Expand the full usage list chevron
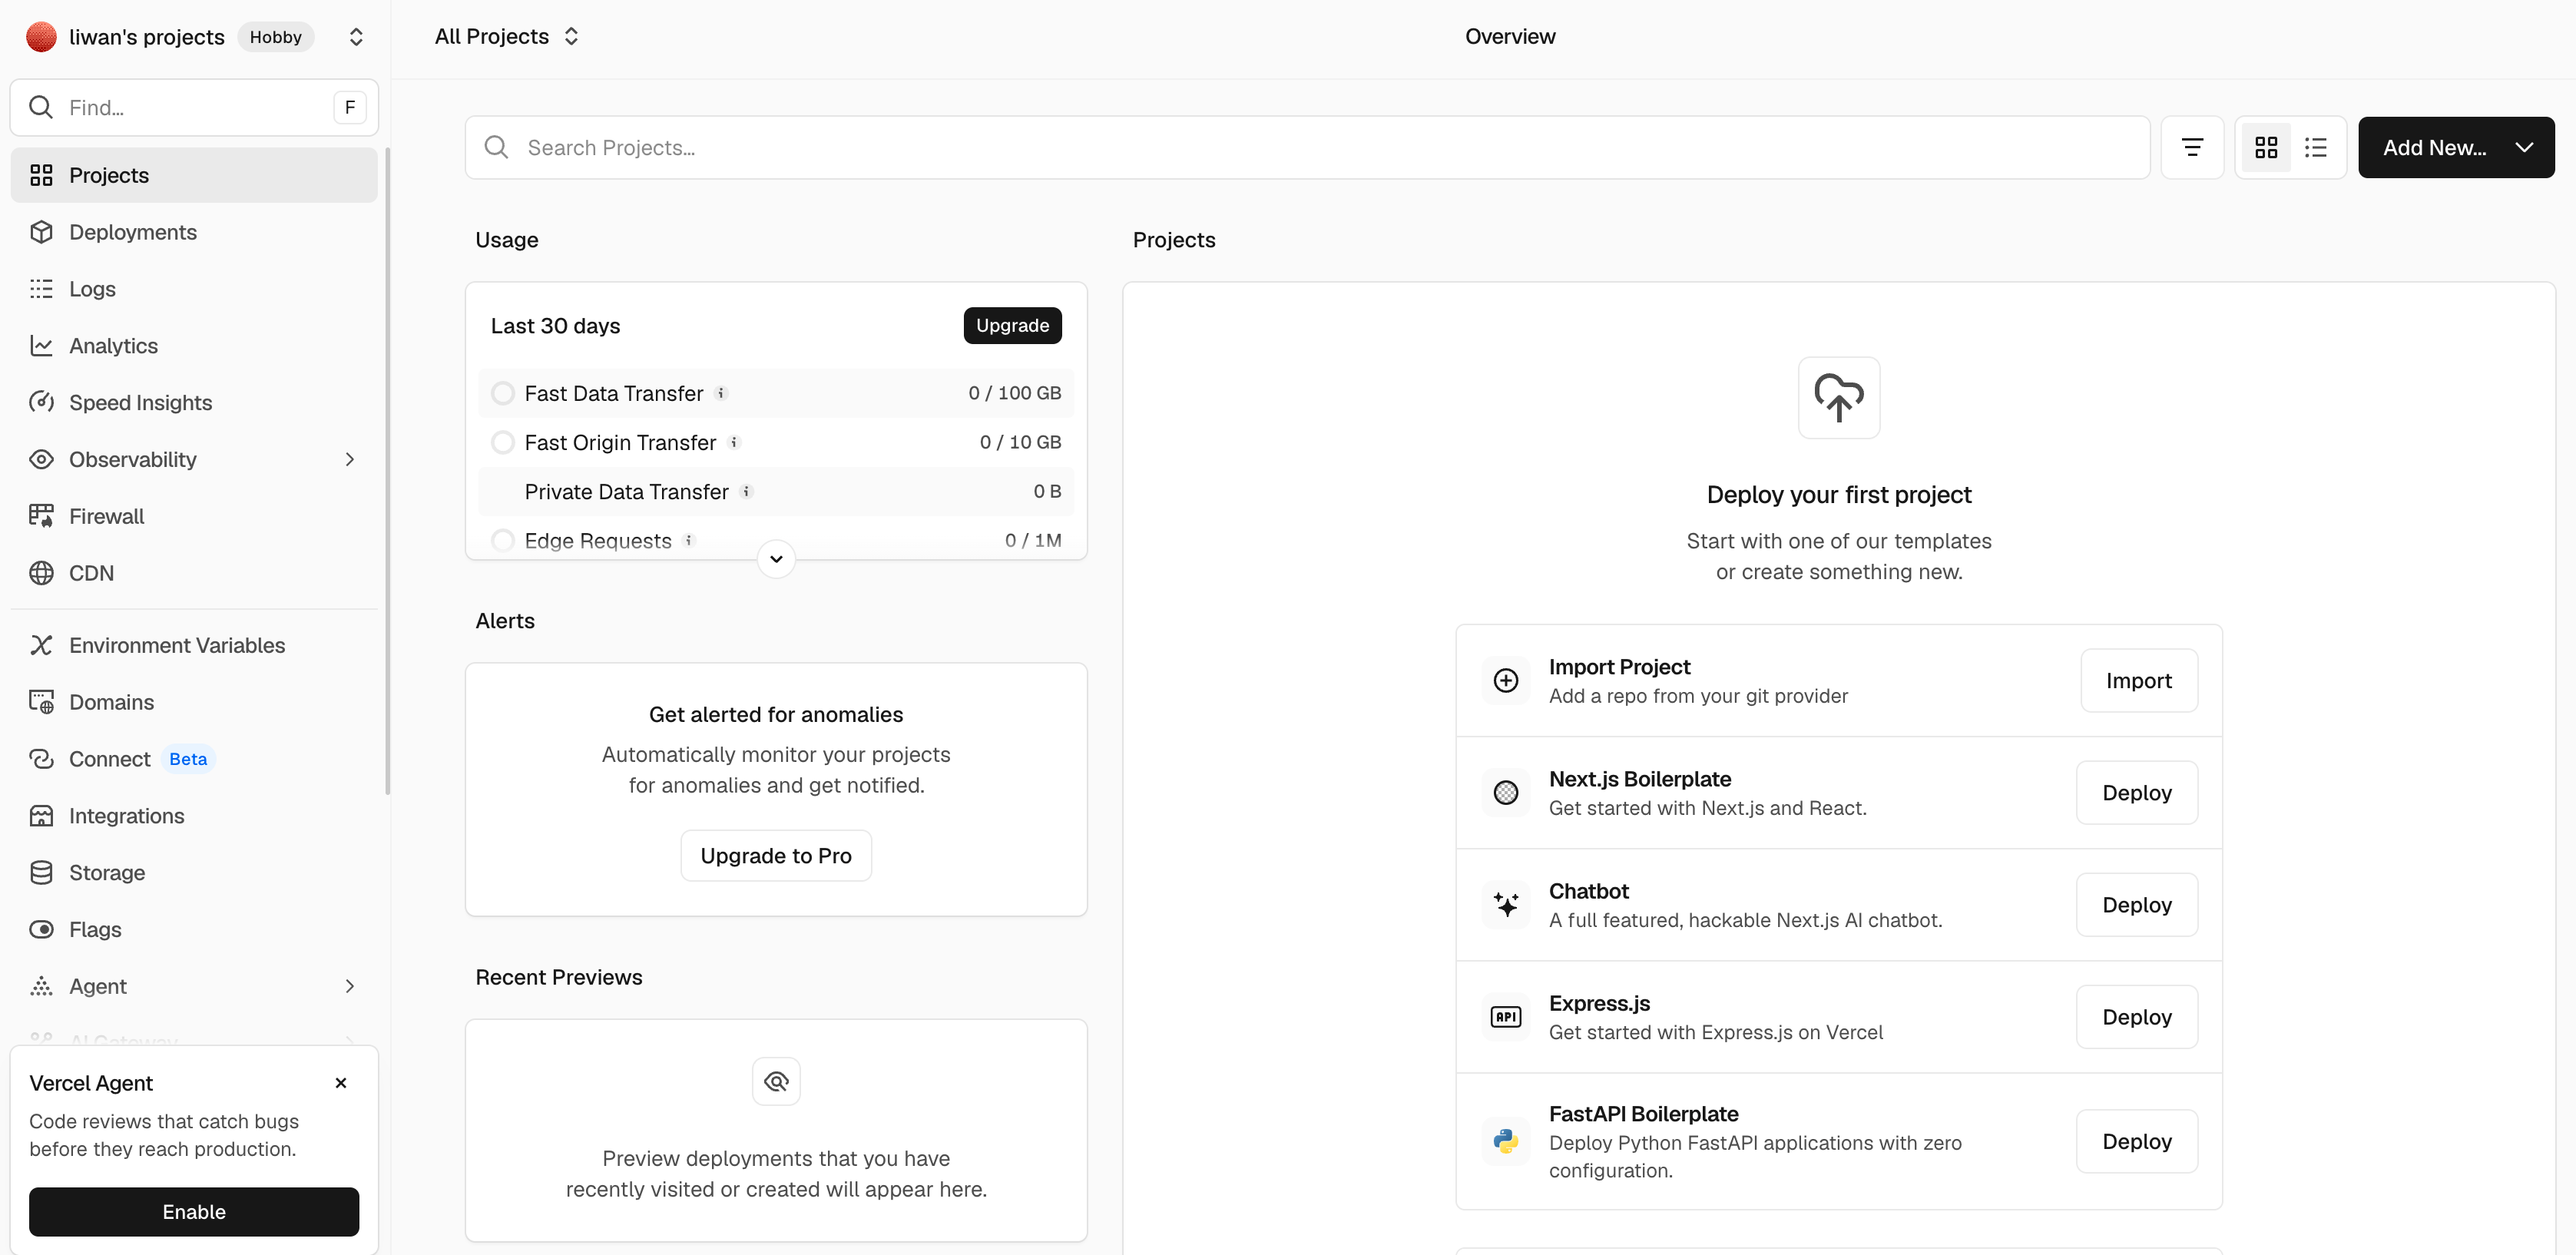2576x1255 pixels. coord(776,559)
